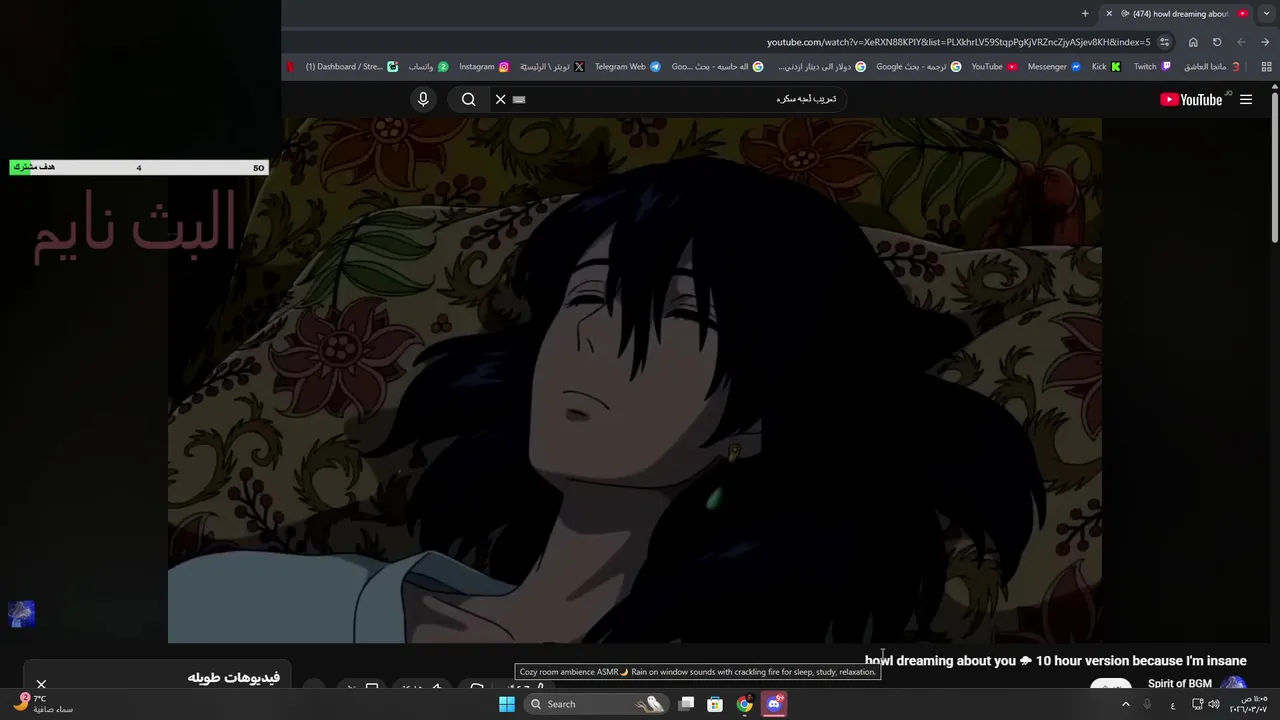Screen dimensions: 1280x720
Task: Open the 'واتساب' WhatsApp bookmark
Action: click(428, 67)
